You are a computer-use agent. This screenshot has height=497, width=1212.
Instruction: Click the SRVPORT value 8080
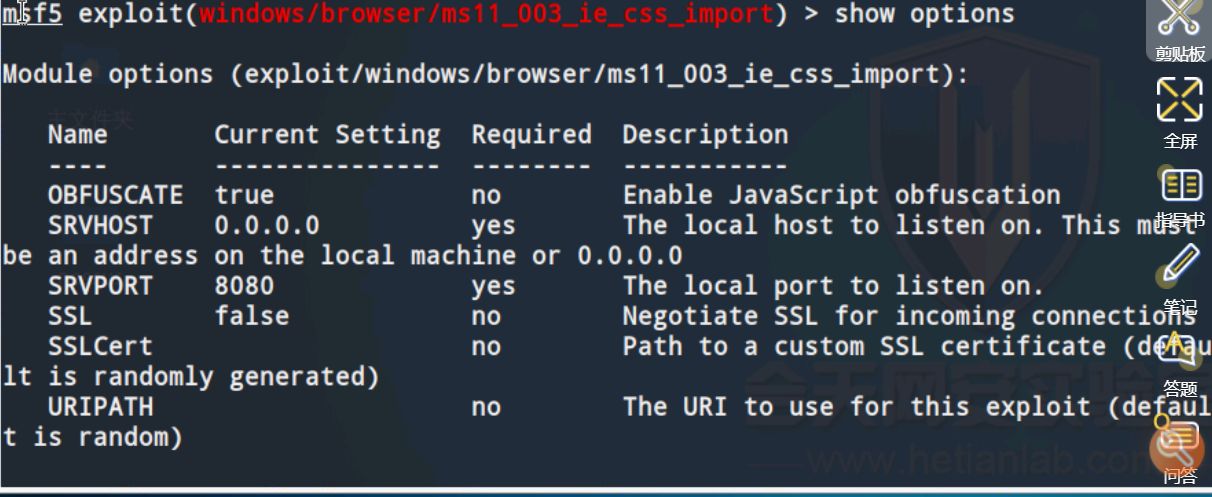point(244,286)
